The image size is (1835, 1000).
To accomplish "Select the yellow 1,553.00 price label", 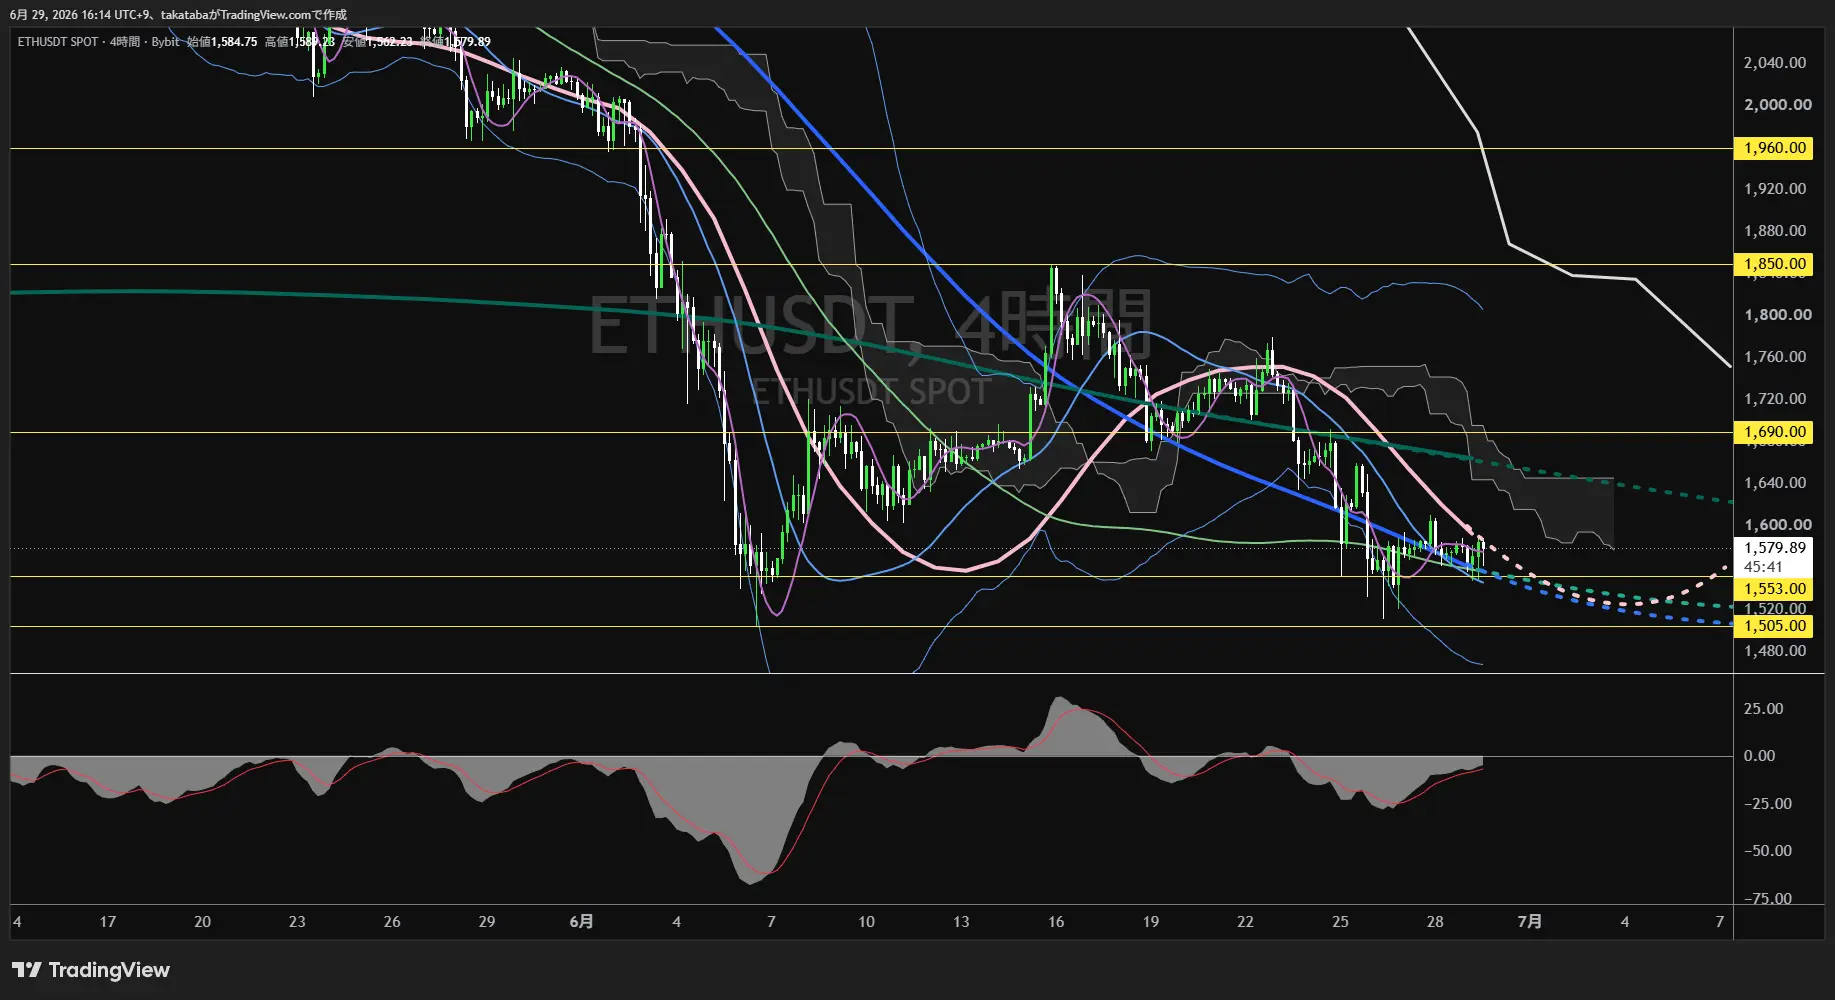I will click(1775, 589).
